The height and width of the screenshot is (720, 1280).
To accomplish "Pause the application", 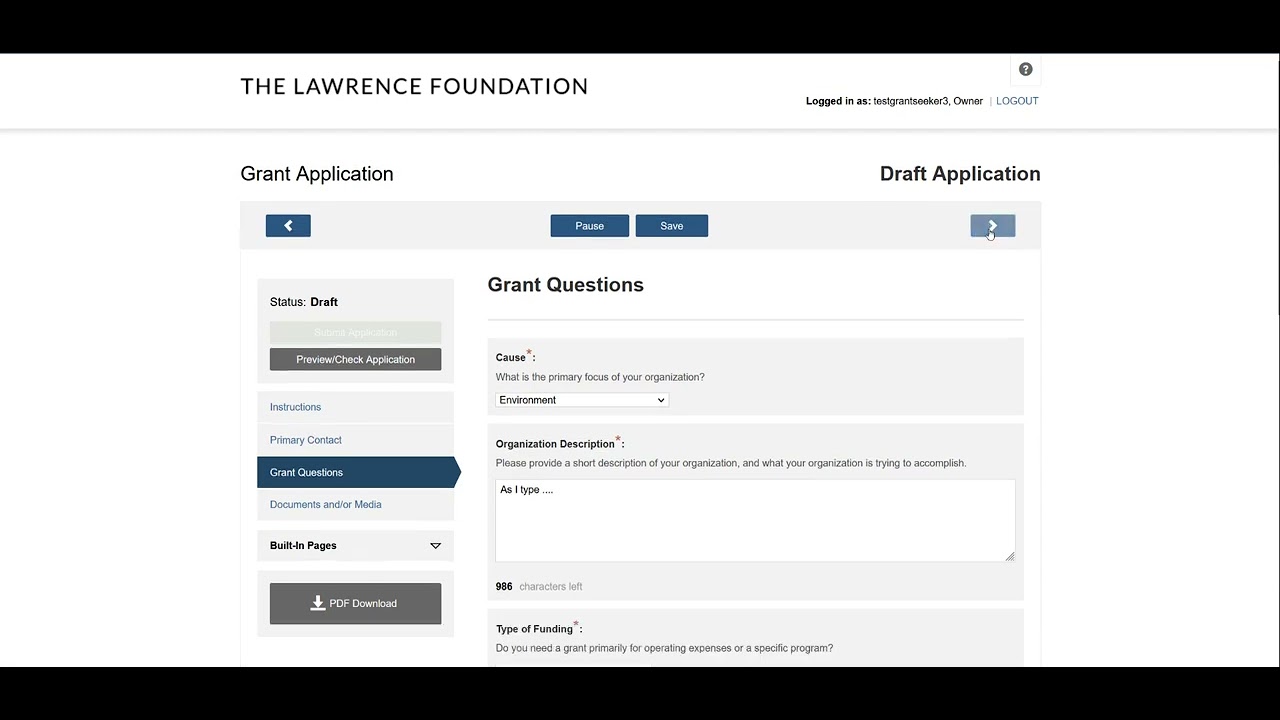I will [590, 226].
